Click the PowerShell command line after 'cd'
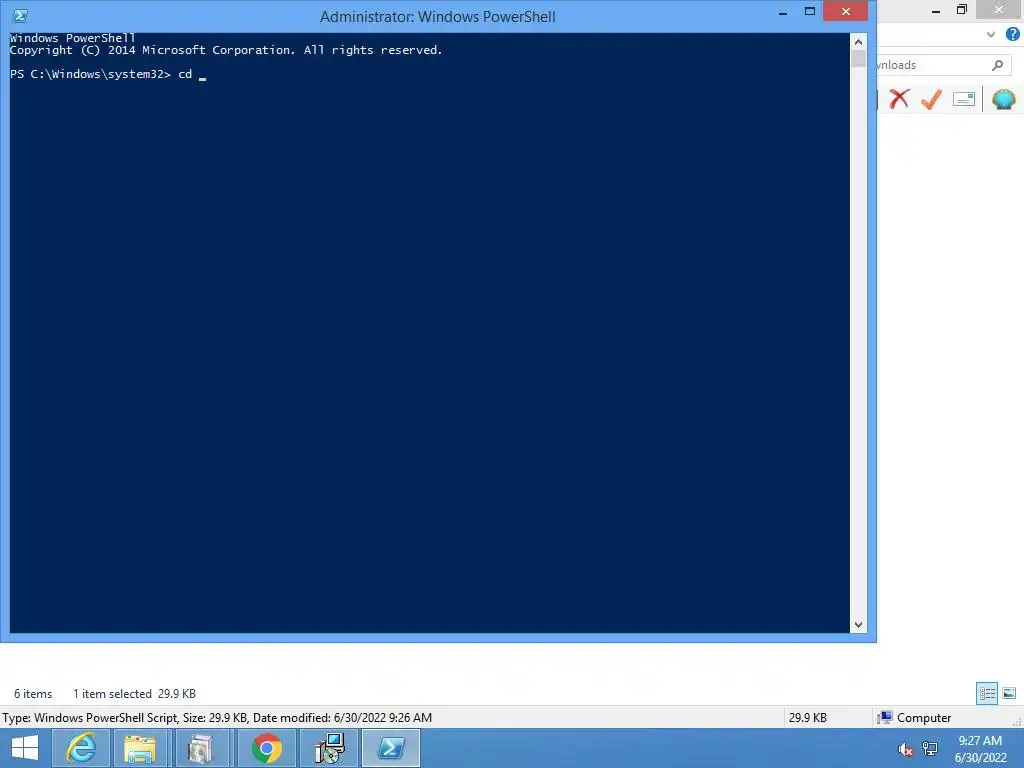Image resolution: width=1024 pixels, height=768 pixels. [202, 74]
